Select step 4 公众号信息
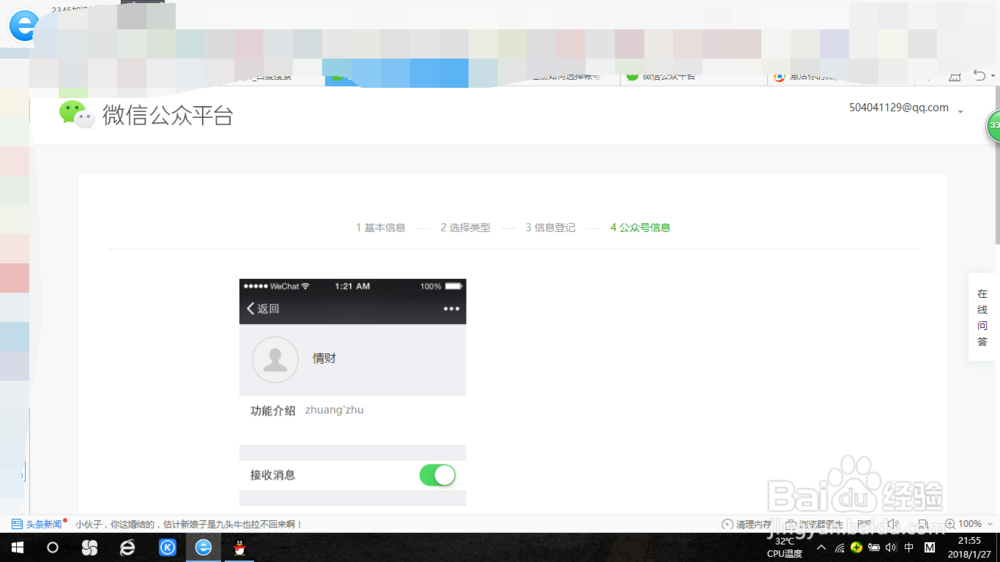This screenshot has height=562, width=1000. coord(640,228)
